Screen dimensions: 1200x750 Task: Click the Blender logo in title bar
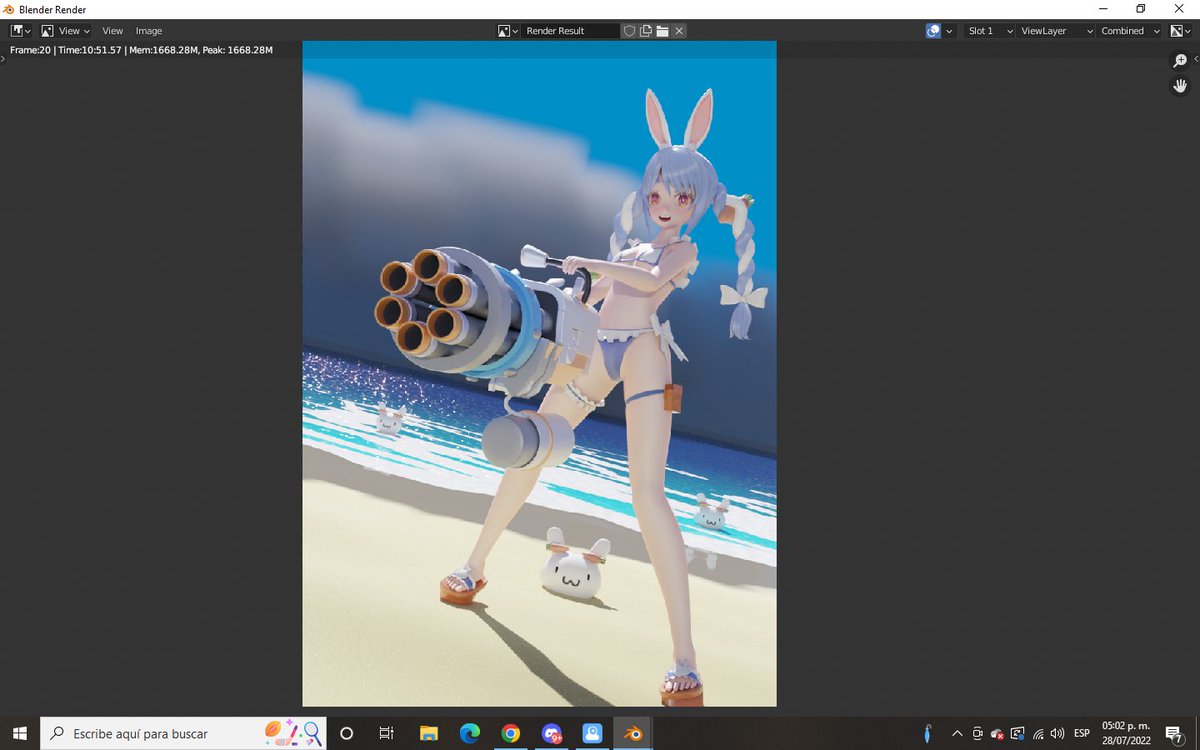click(9, 10)
